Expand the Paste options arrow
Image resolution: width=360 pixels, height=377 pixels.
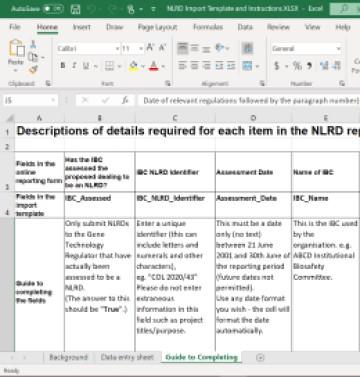[x=16, y=70]
